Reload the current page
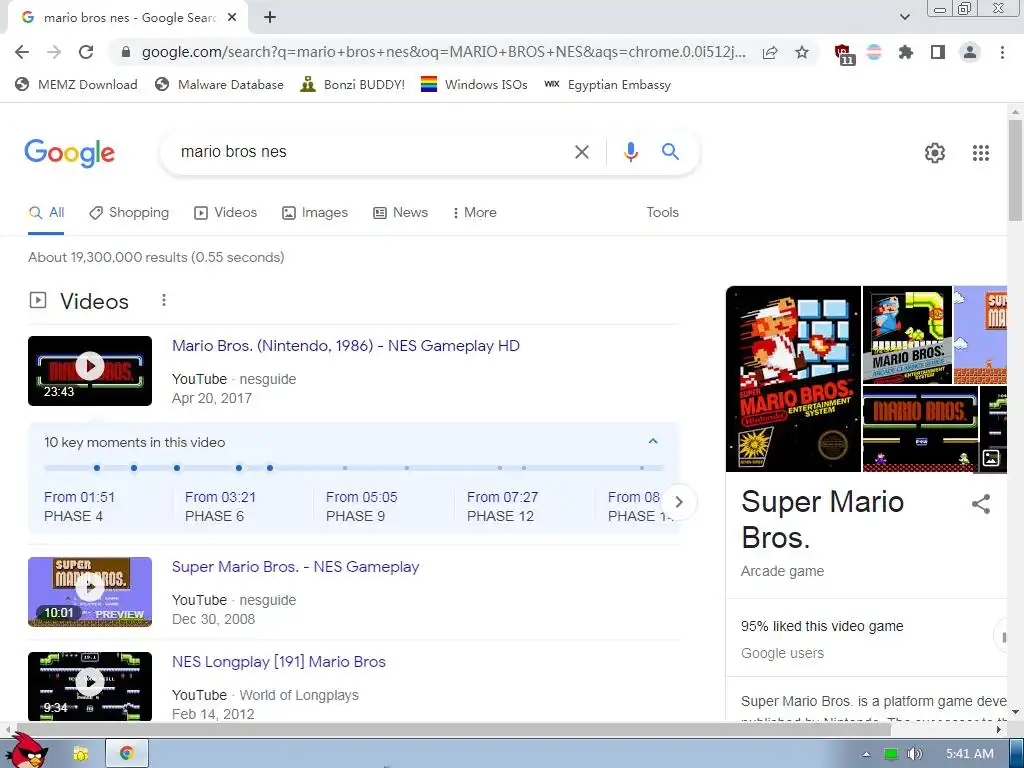The width and height of the screenshot is (1024, 768). pos(86,52)
